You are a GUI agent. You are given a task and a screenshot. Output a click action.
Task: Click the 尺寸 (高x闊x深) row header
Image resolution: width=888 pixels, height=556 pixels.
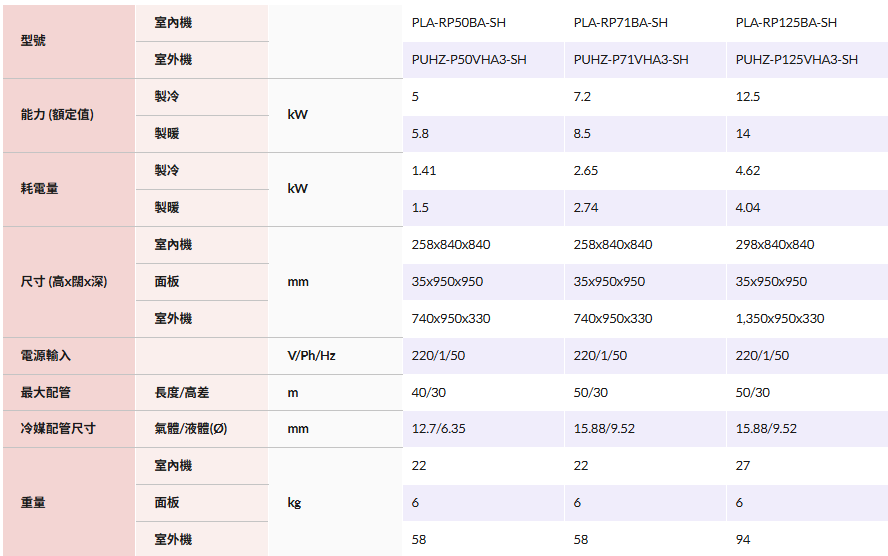pos(69,282)
